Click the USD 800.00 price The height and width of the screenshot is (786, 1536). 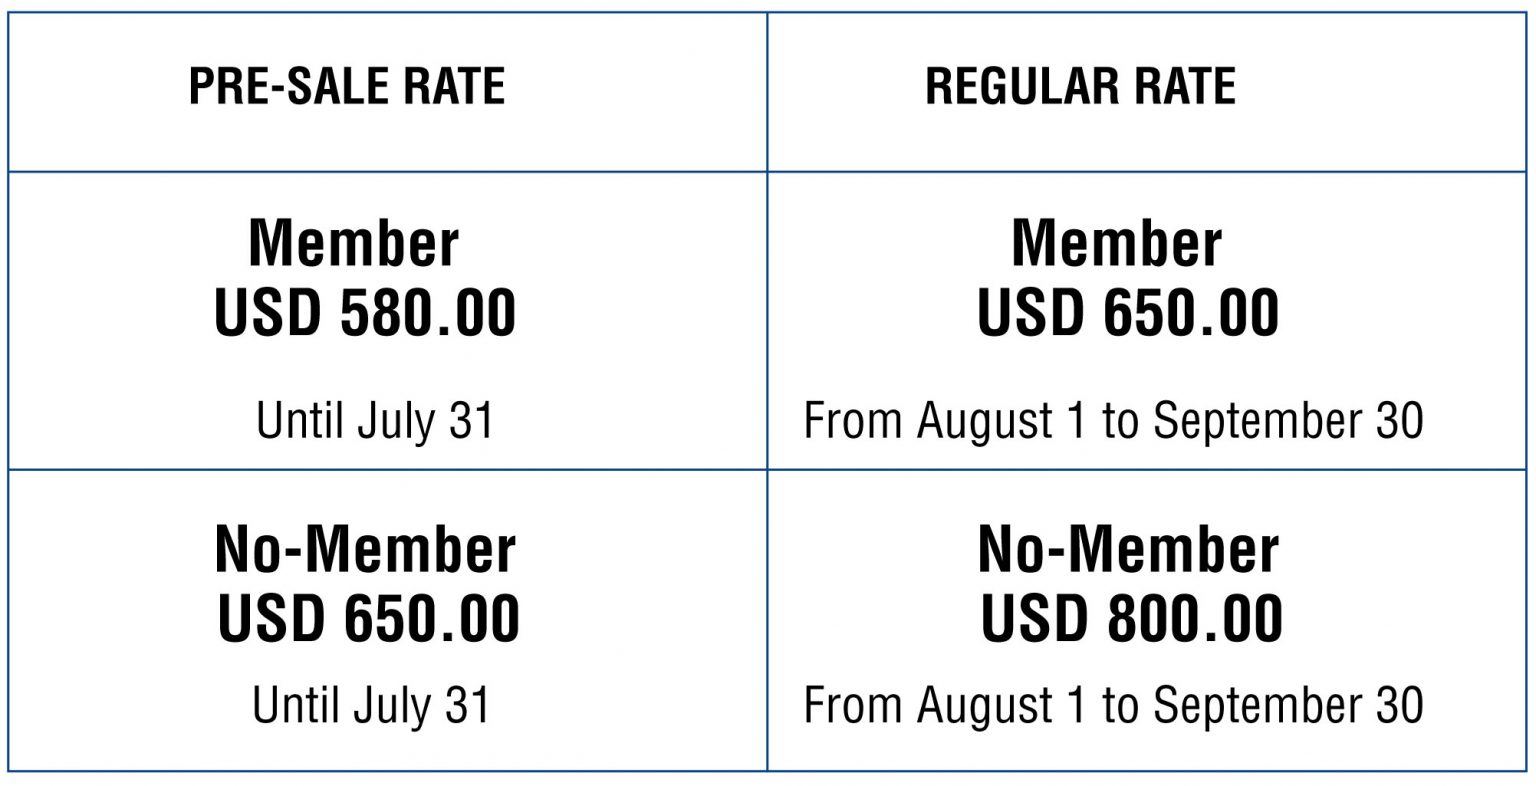point(1132,618)
